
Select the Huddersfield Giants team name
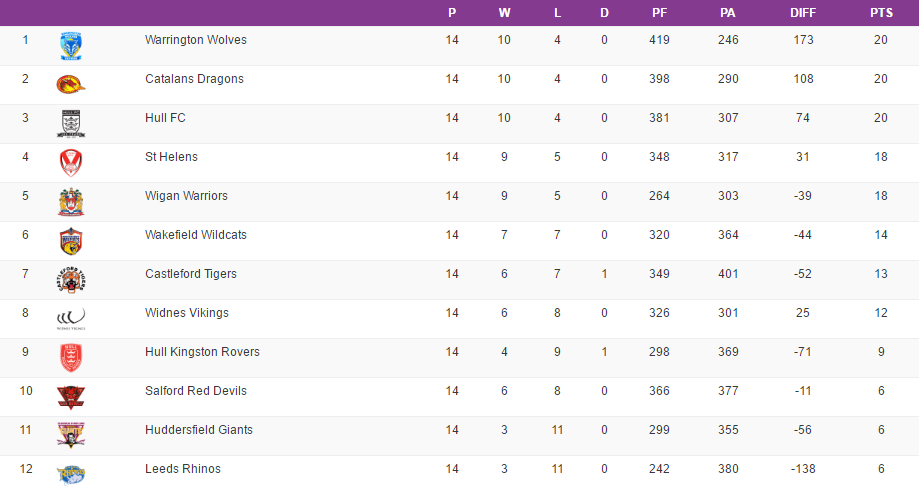[x=199, y=430]
